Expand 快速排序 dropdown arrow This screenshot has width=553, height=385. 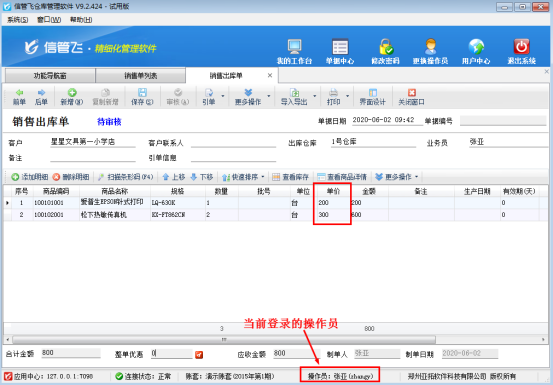tap(263, 177)
